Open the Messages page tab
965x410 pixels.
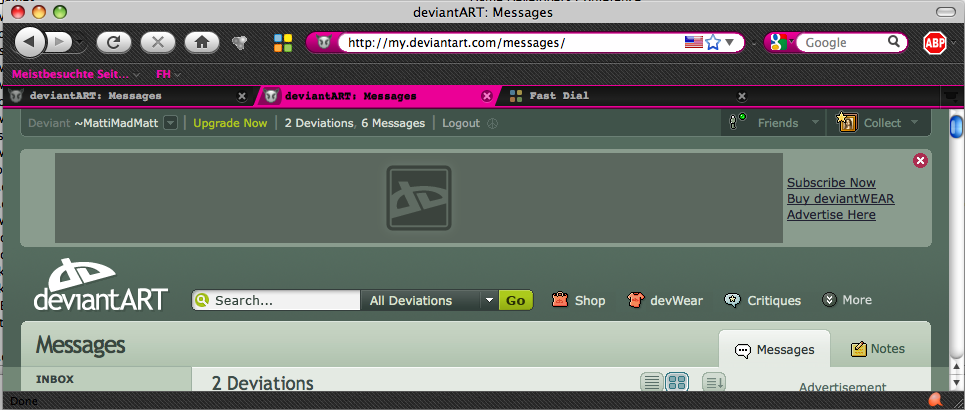pyautogui.click(x=774, y=350)
